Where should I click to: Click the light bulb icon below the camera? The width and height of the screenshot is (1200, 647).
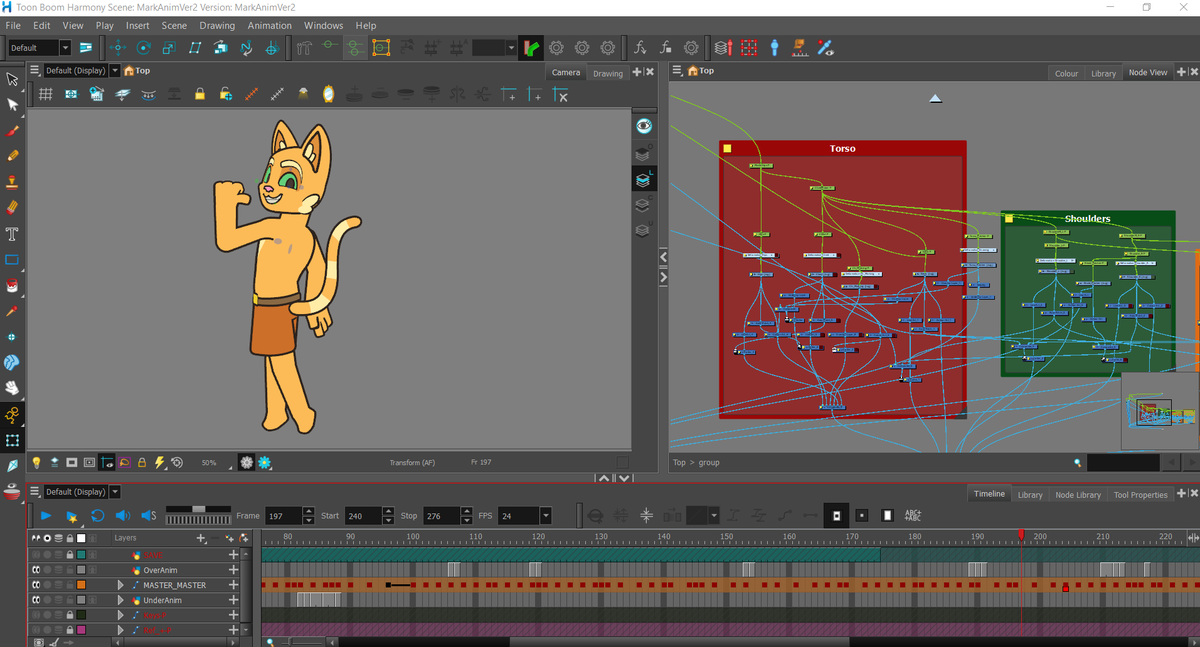[37, 463]
